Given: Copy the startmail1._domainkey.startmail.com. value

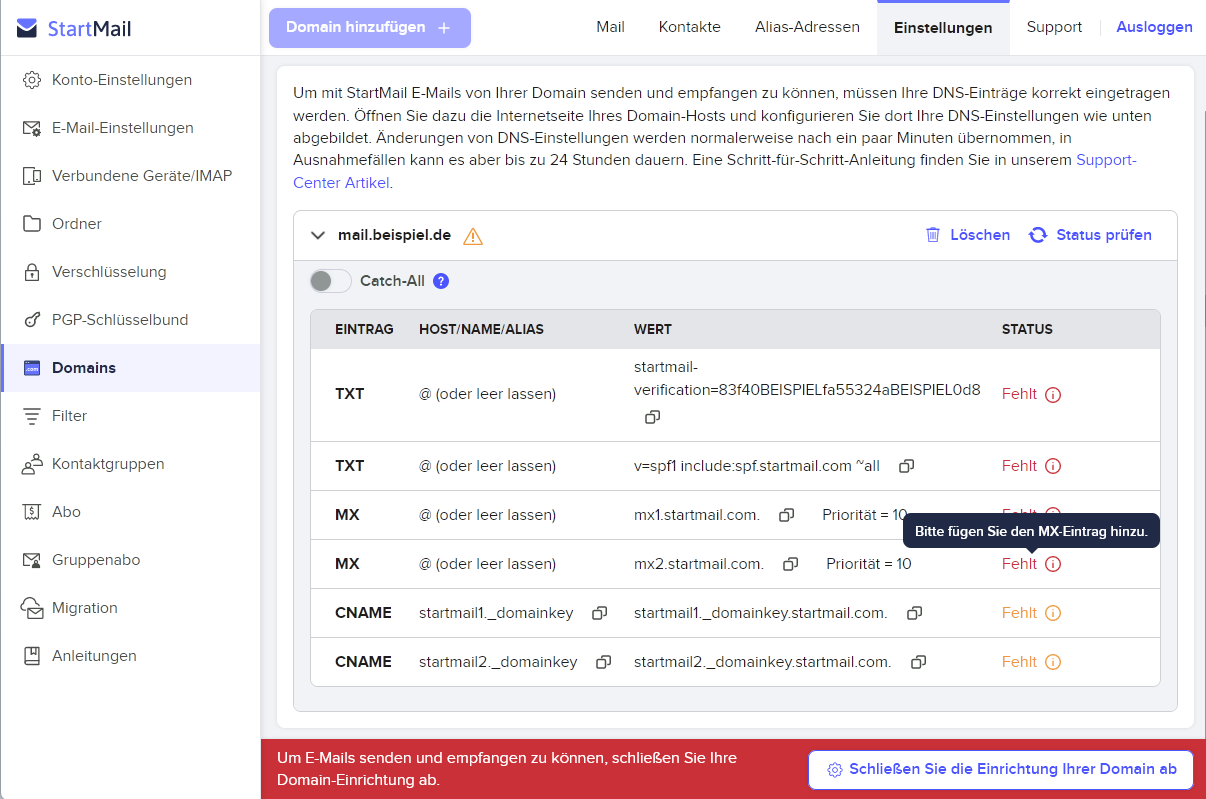Looking at the screenshot, I should [914, 613].
